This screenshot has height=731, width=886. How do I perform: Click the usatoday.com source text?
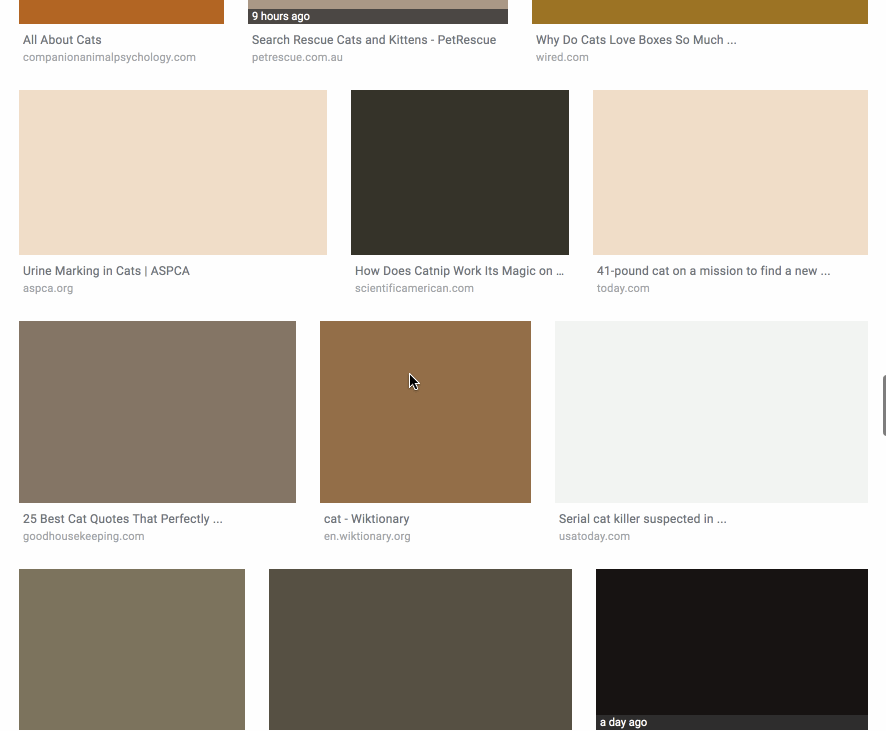pos(594,537)
